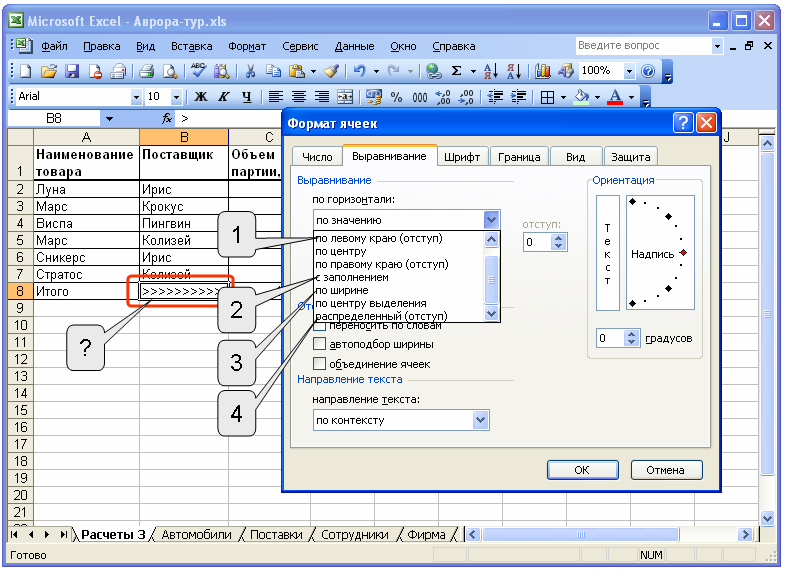
Task: Enable the 'автоподбор ширины' checkbox
Action: (x=319, y=344)
